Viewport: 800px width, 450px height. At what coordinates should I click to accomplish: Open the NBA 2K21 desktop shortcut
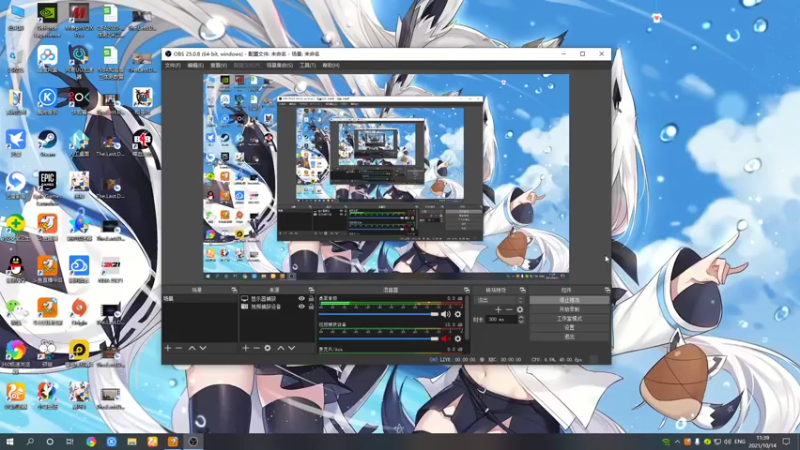(x=111, y=269)
